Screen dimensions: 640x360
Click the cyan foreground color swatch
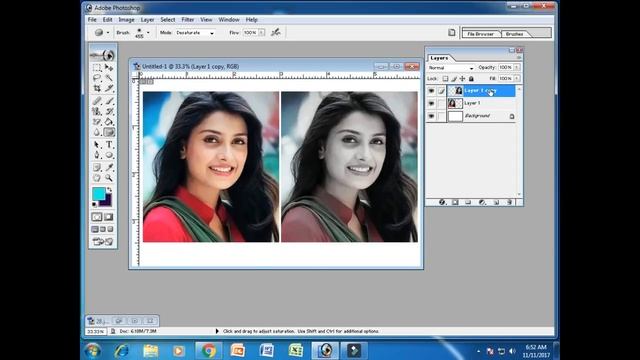pos(98,194)
